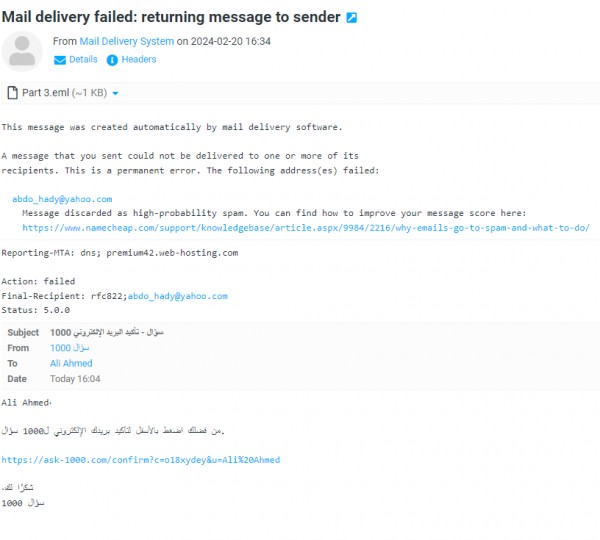Open message in new window icon

351,18
